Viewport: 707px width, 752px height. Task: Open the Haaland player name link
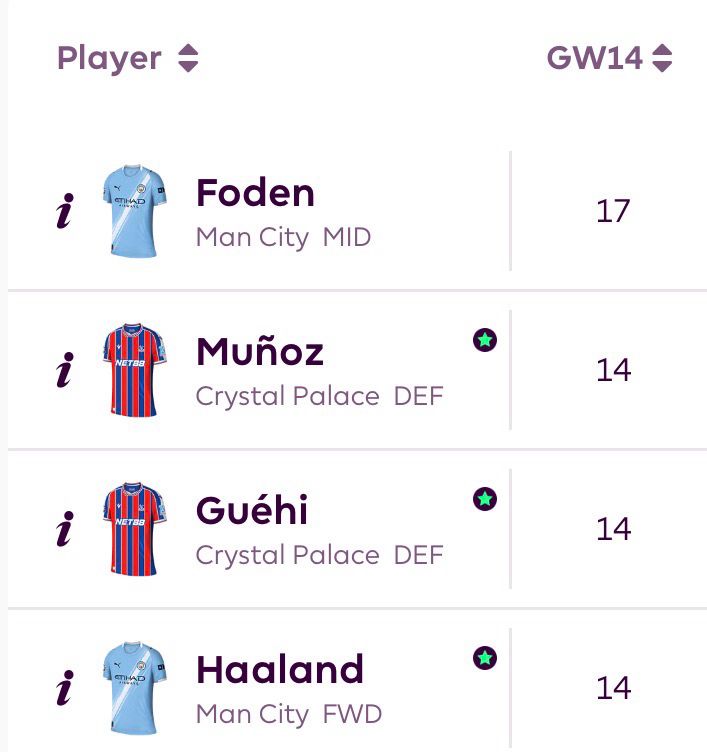point(280,669)
